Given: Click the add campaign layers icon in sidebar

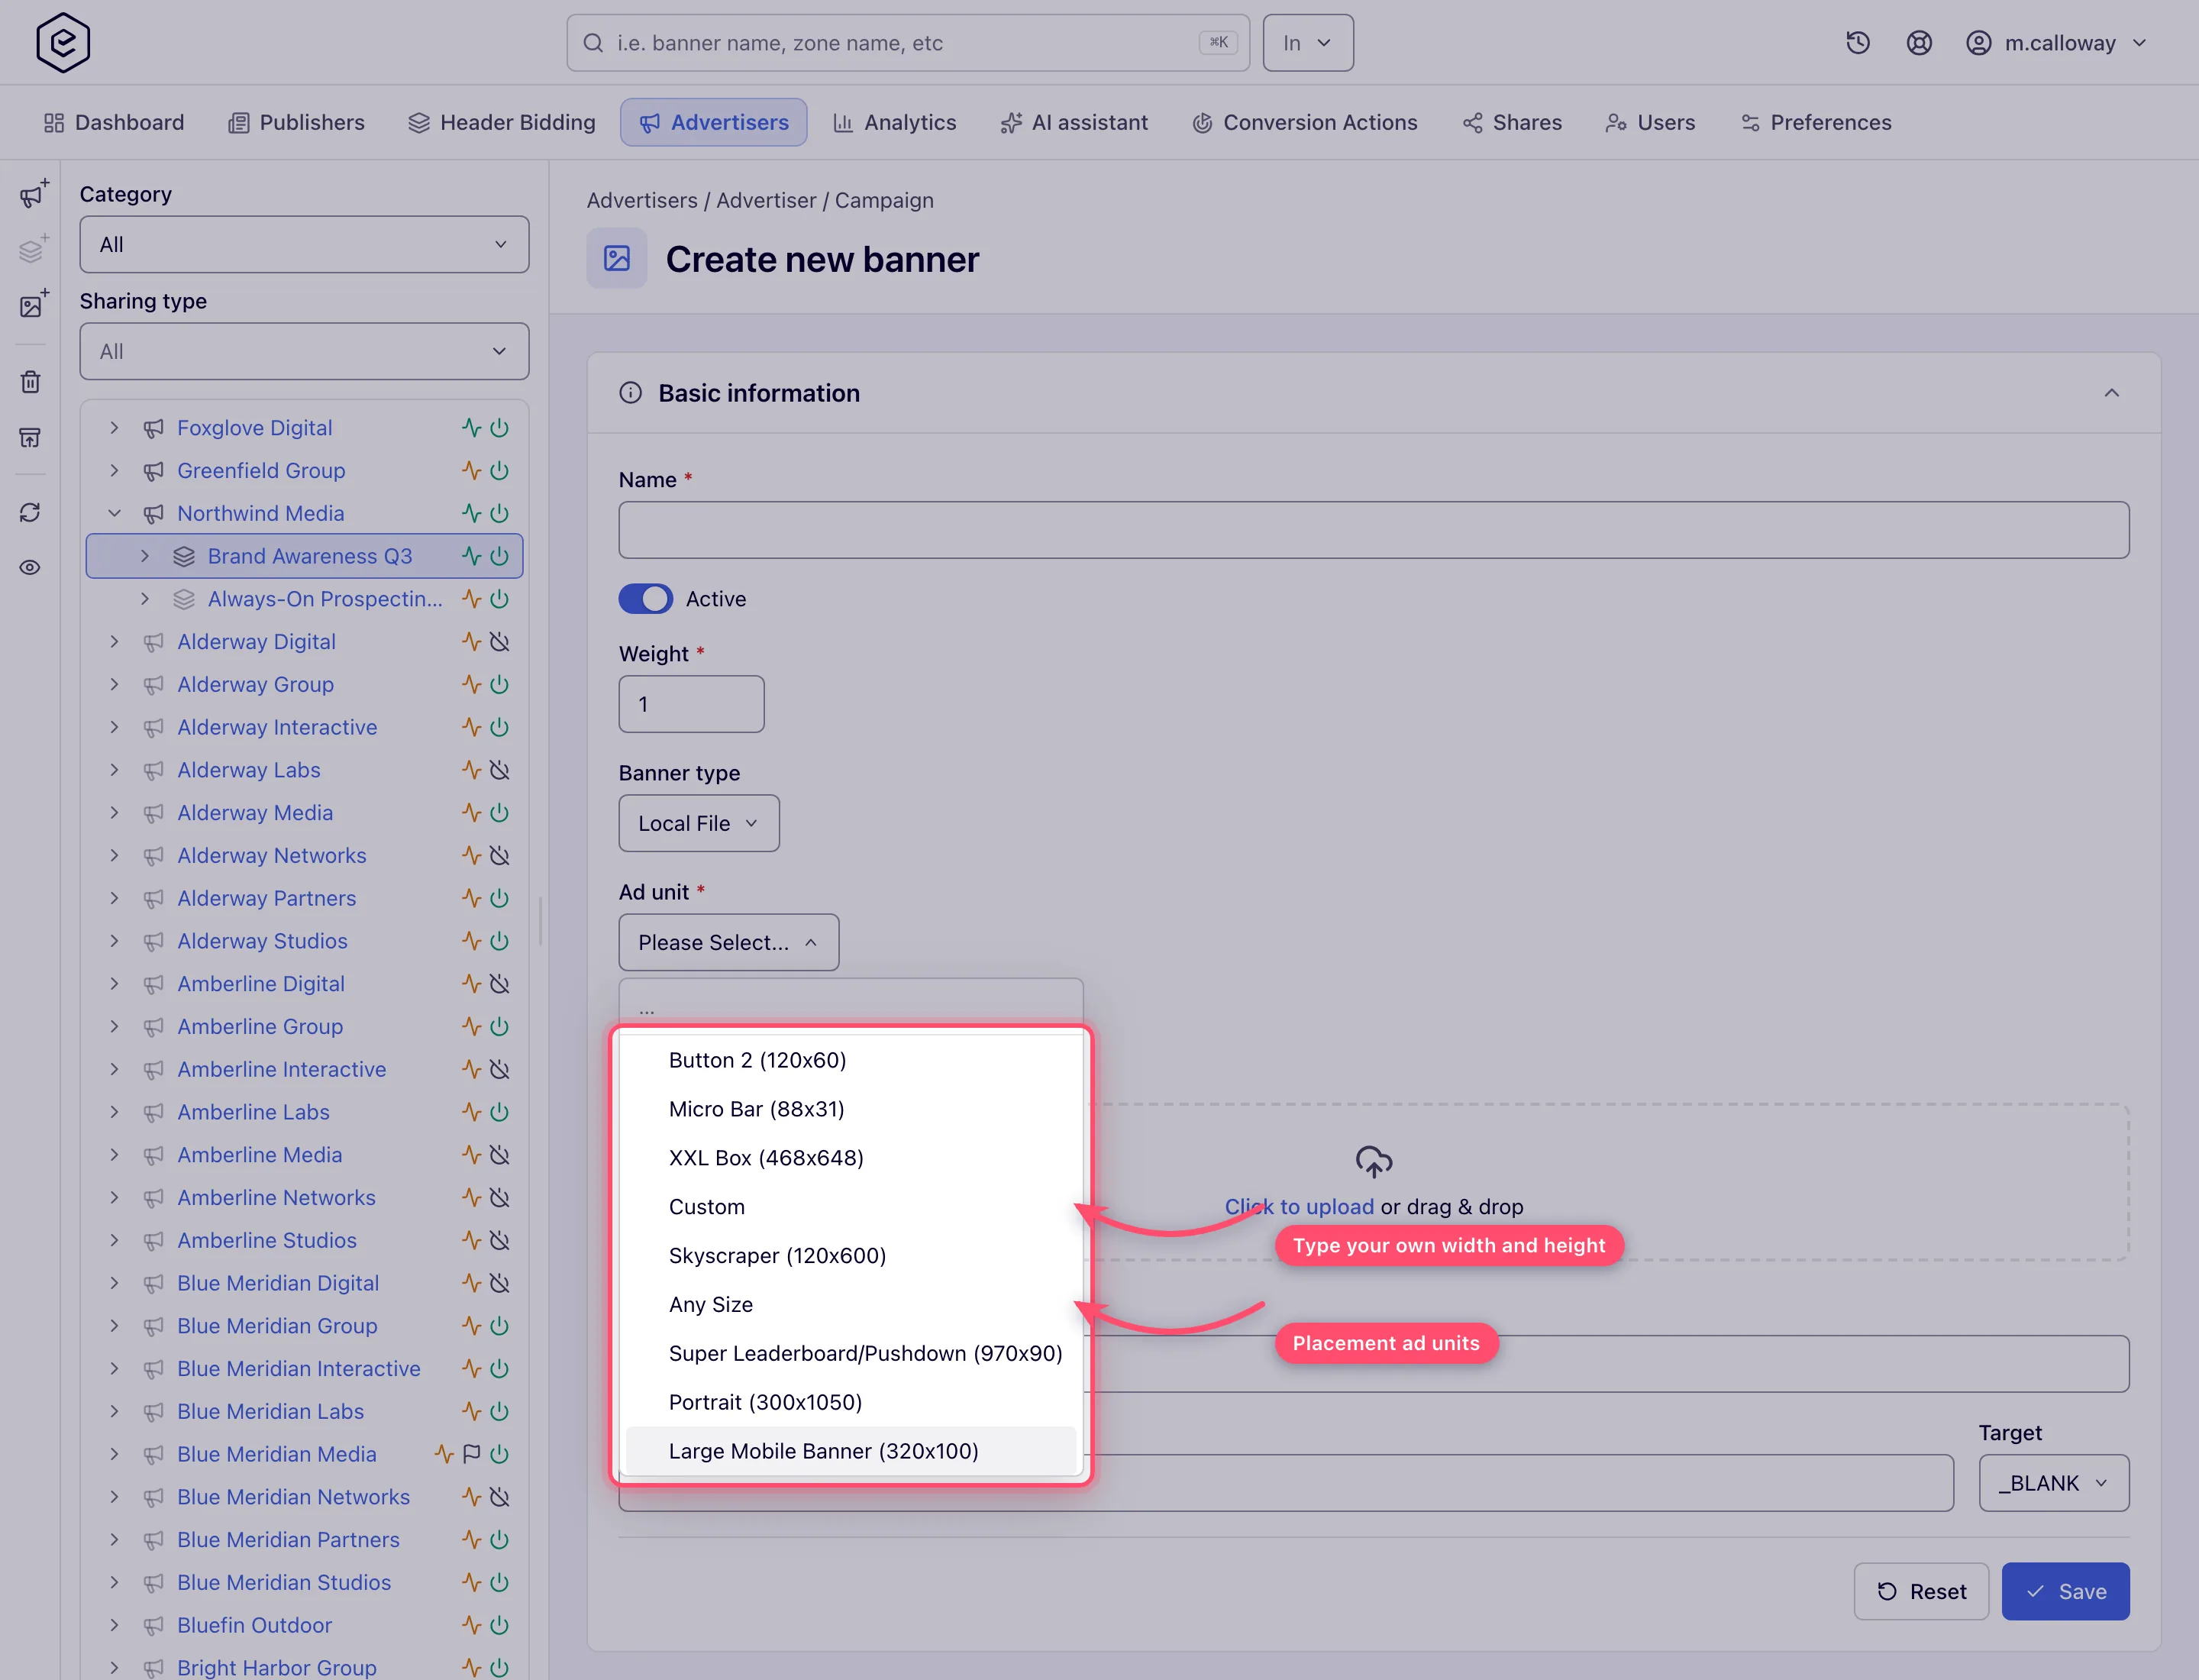Looking at the screenshot, I should point(33,249).
